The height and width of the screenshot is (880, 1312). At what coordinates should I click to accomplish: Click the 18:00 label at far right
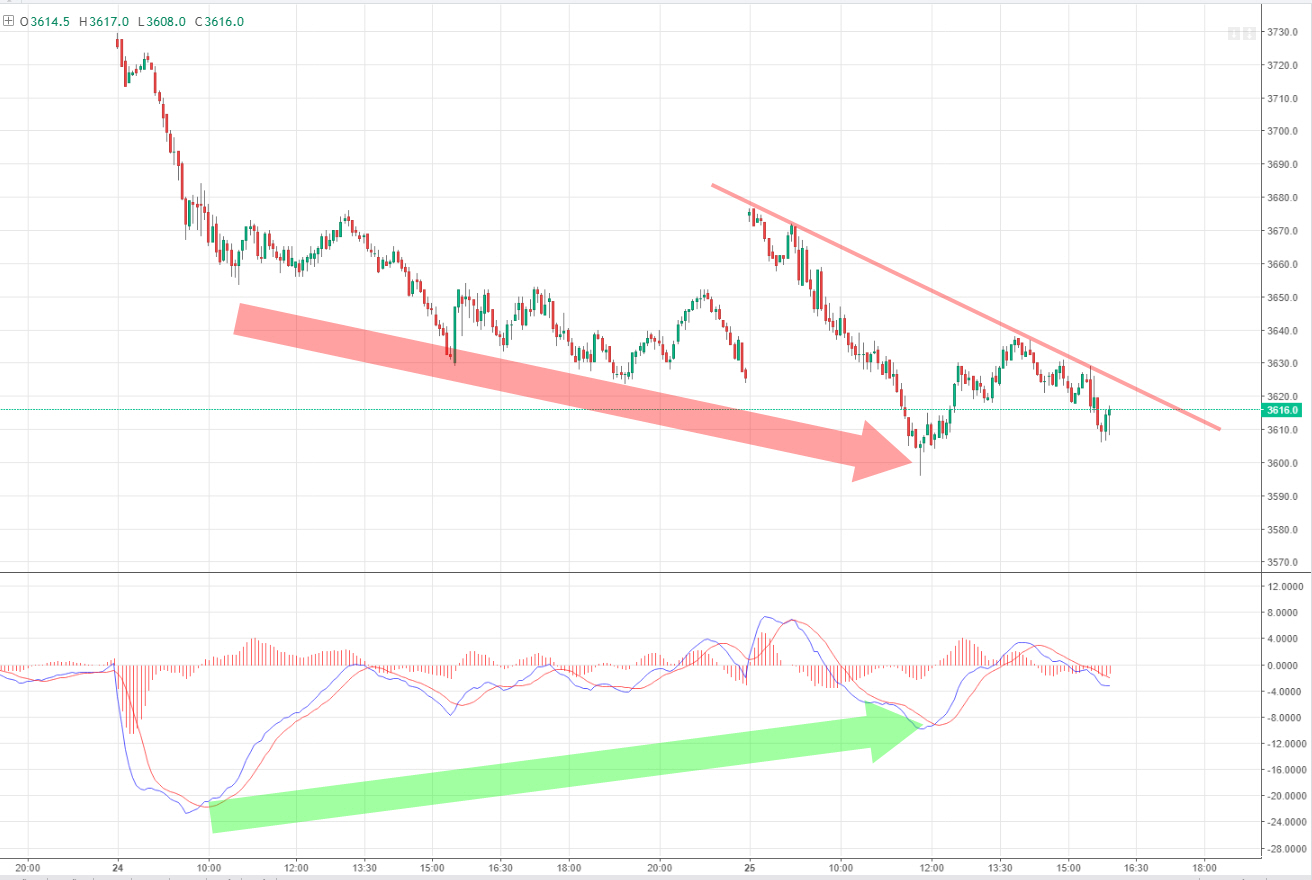coord(1204,866)
